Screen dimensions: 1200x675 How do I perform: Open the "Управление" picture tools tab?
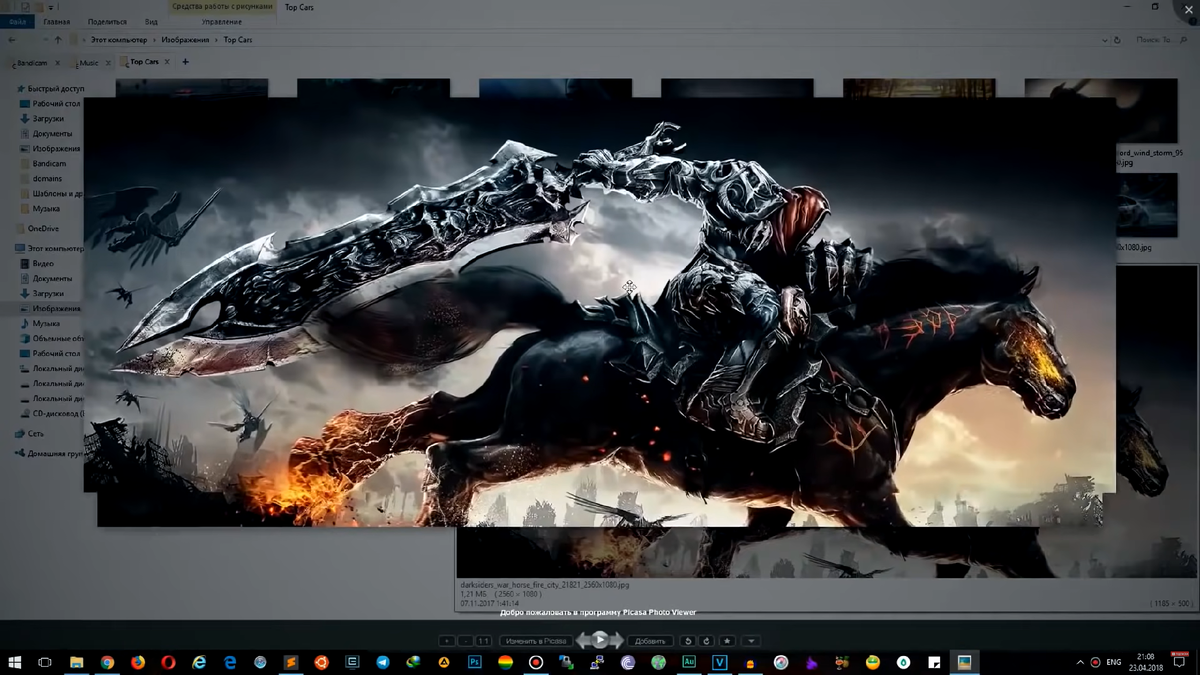(x=221, y=21)
